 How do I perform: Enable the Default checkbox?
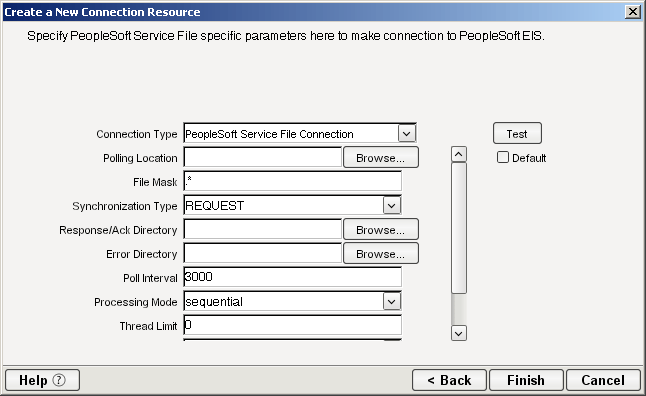tap(503, 157)
